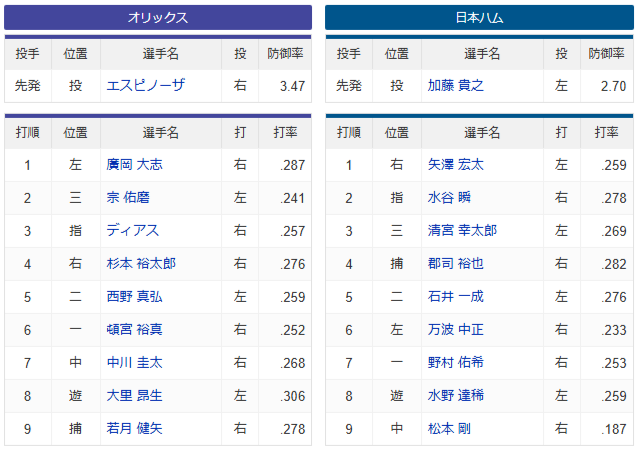The image size is (636, 456).
Task: Select position 指 in ディアス row
Action: 75,230
